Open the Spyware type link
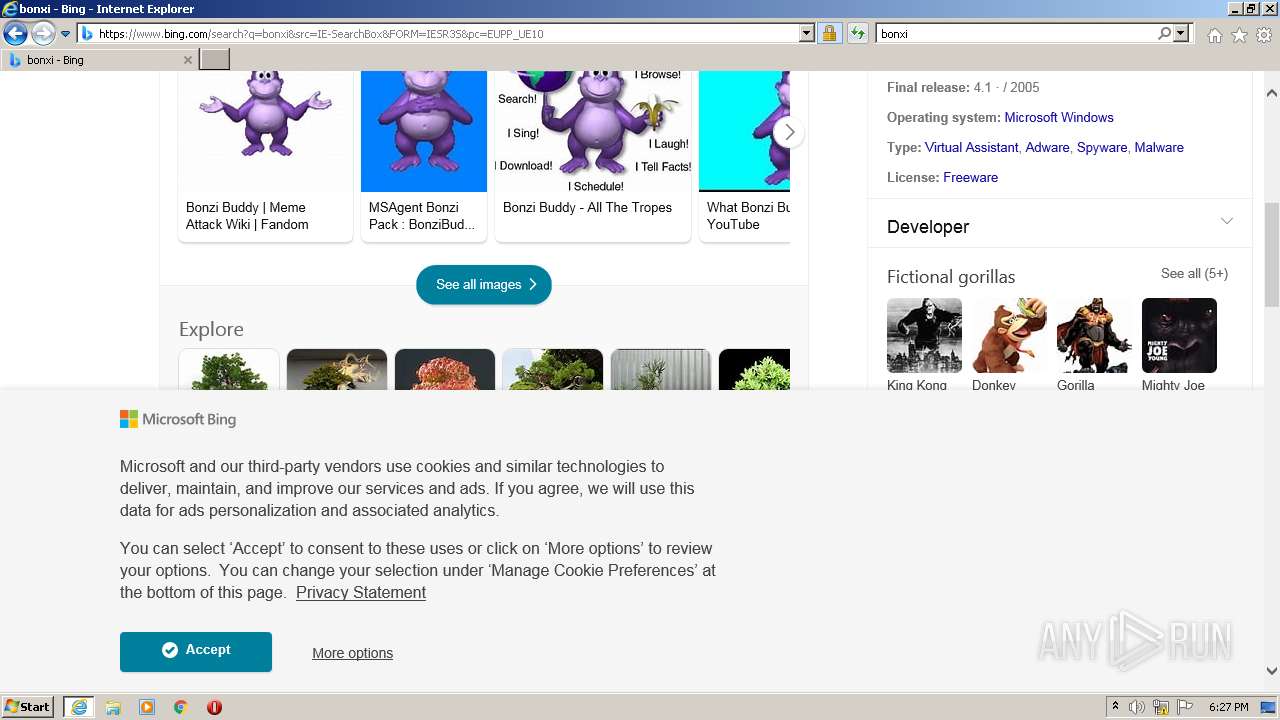This screenshot has width=1280, height=720. (1102, 147)
